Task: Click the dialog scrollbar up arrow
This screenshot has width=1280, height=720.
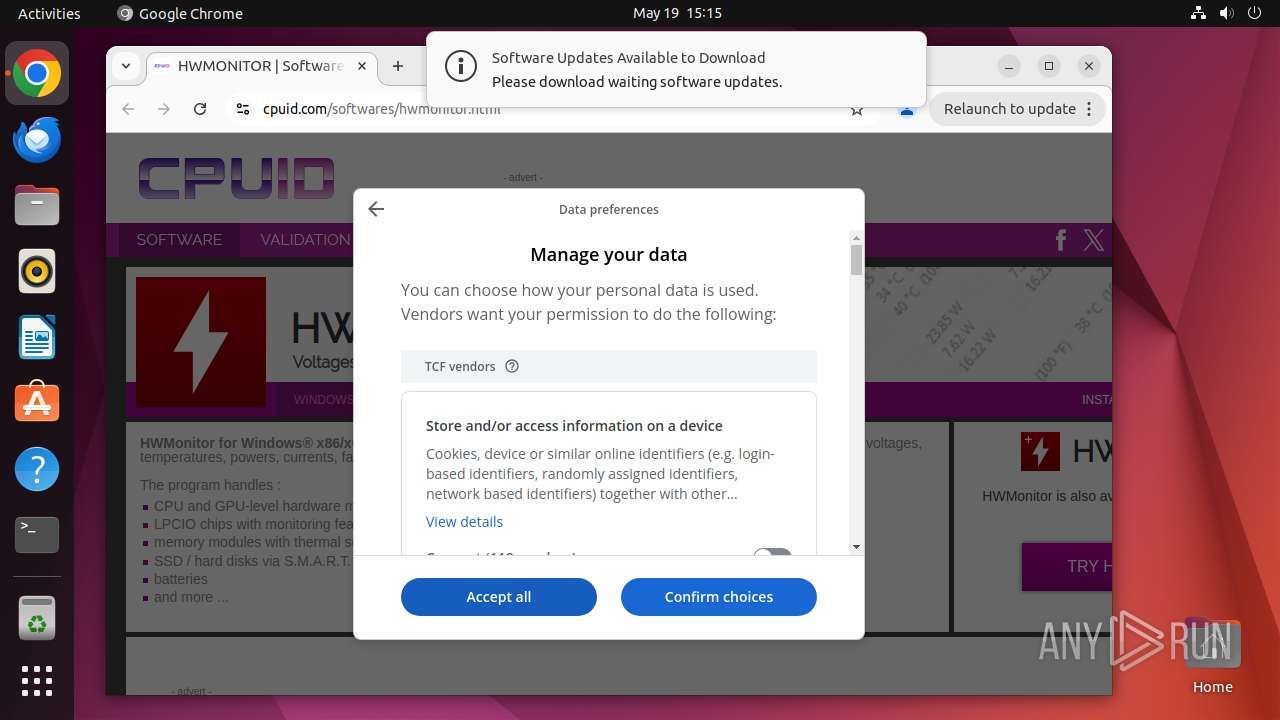Action: 856,237
